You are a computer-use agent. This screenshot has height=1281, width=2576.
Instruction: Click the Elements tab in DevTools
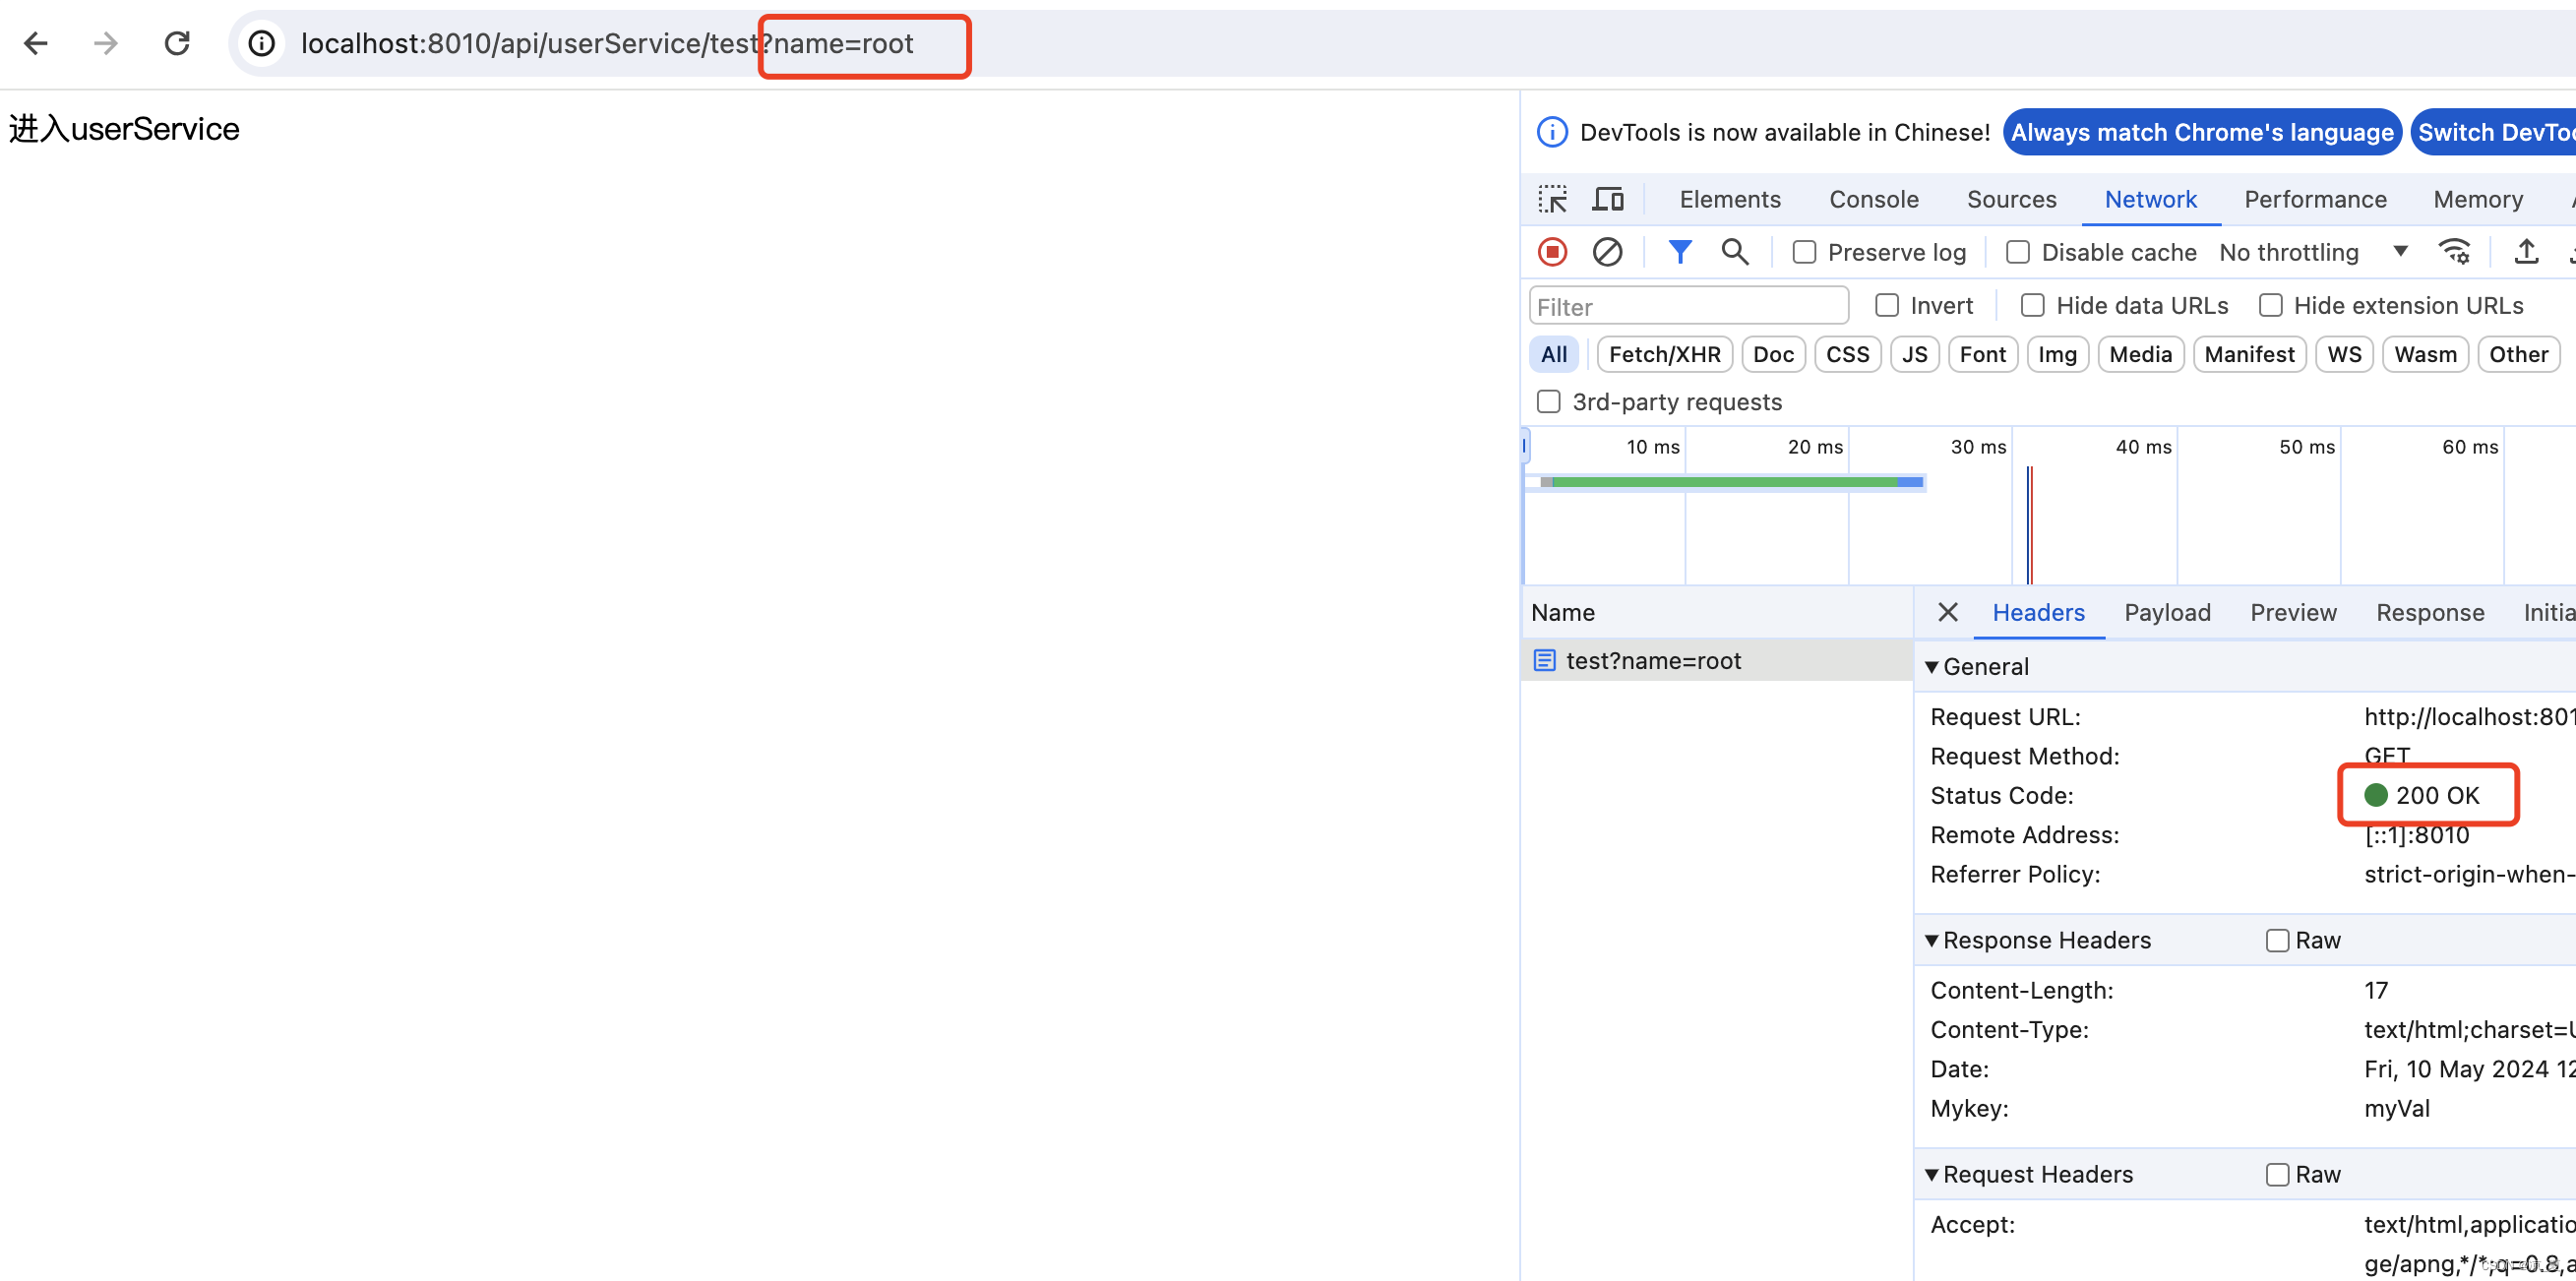1730,199
